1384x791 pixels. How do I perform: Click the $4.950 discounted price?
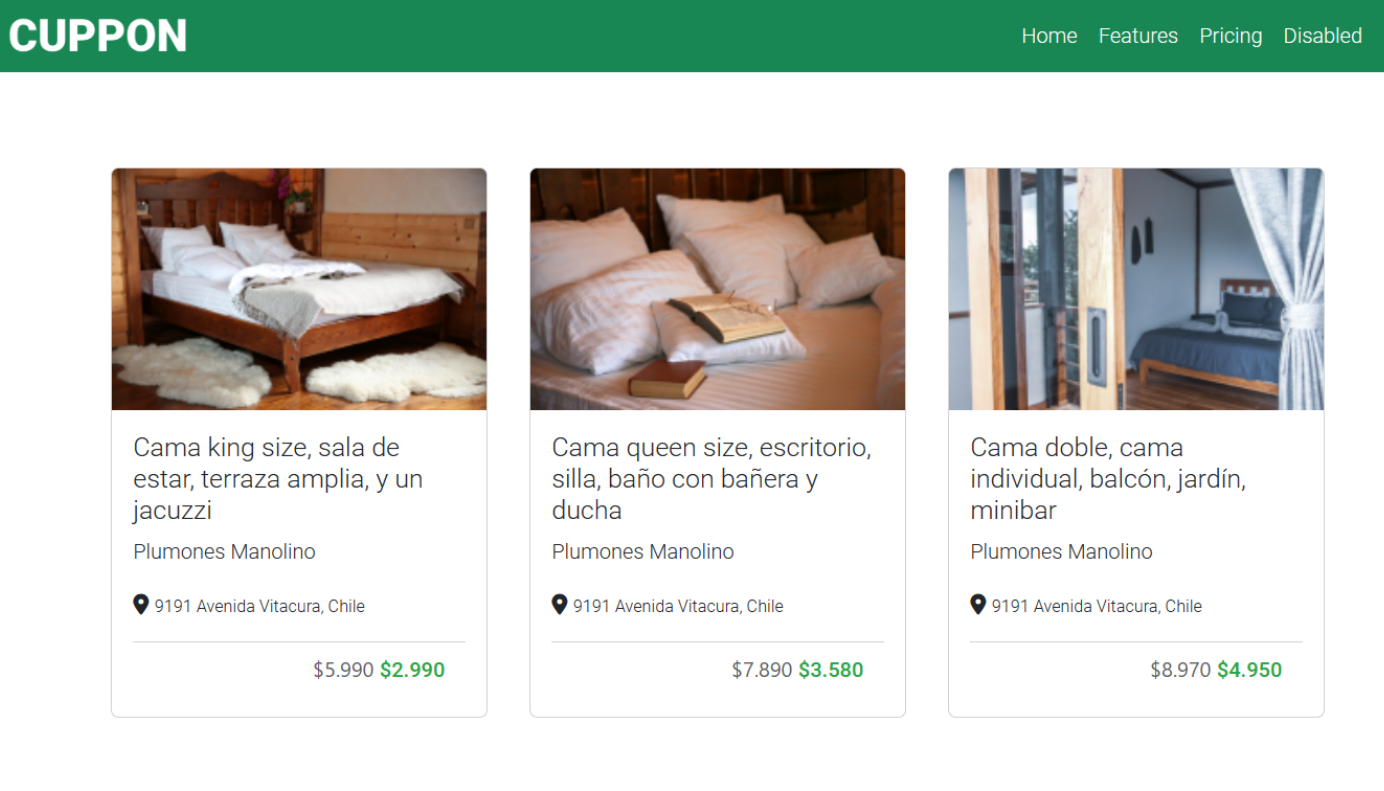(x=1249, y=670)
